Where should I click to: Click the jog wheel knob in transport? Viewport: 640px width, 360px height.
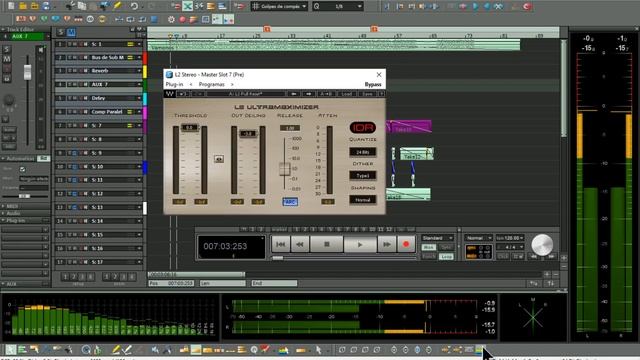(x=542, y=244)
